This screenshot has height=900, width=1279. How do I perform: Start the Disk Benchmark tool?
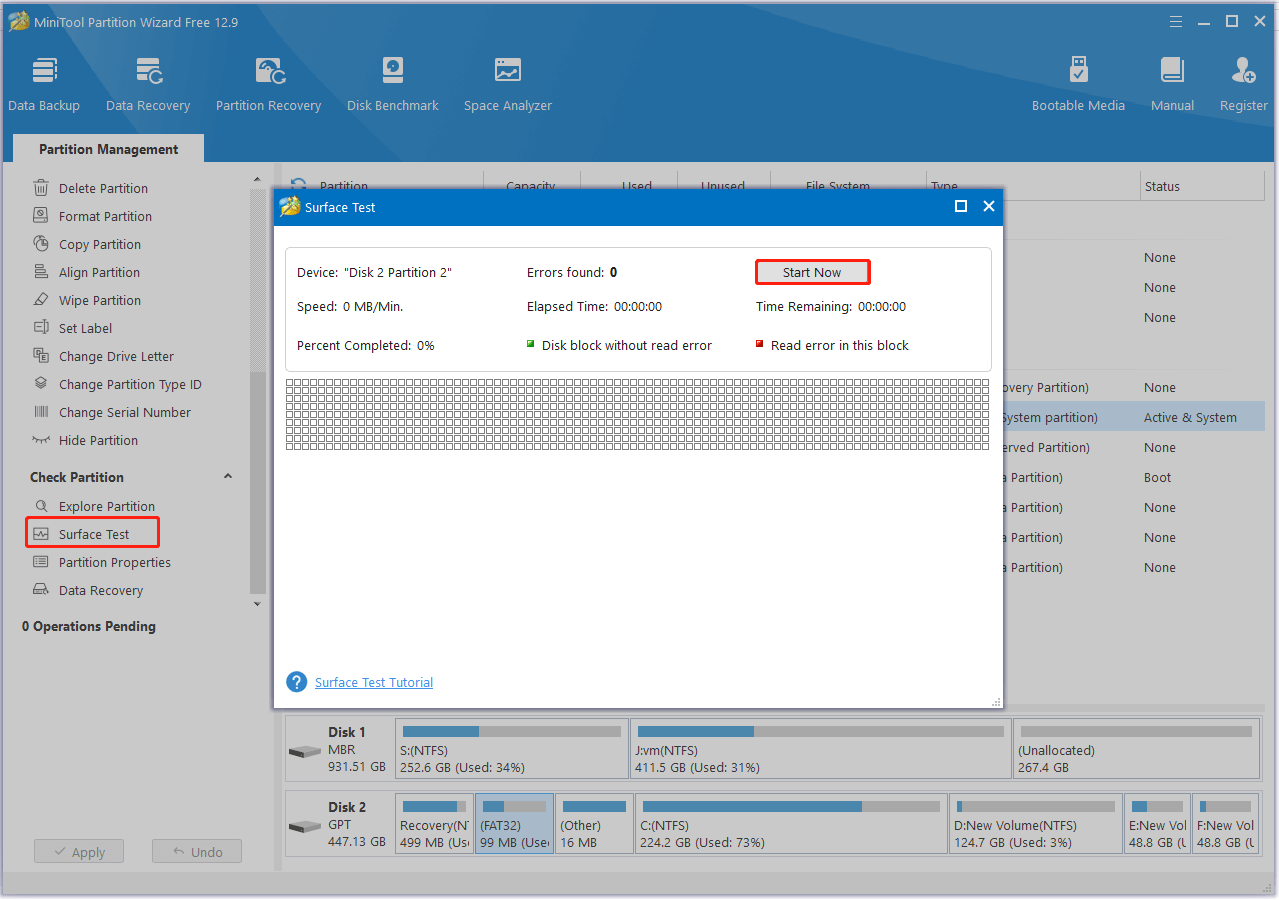click(392, 84)
